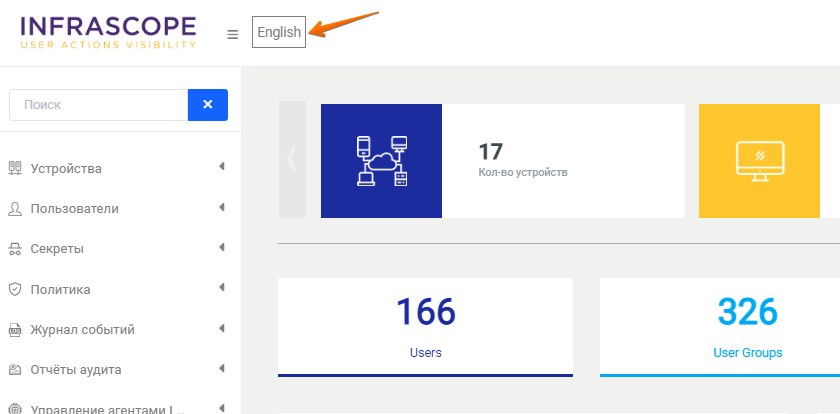
Task: Expand the Пользователи submenu arrow
Action: pos(222,207)
